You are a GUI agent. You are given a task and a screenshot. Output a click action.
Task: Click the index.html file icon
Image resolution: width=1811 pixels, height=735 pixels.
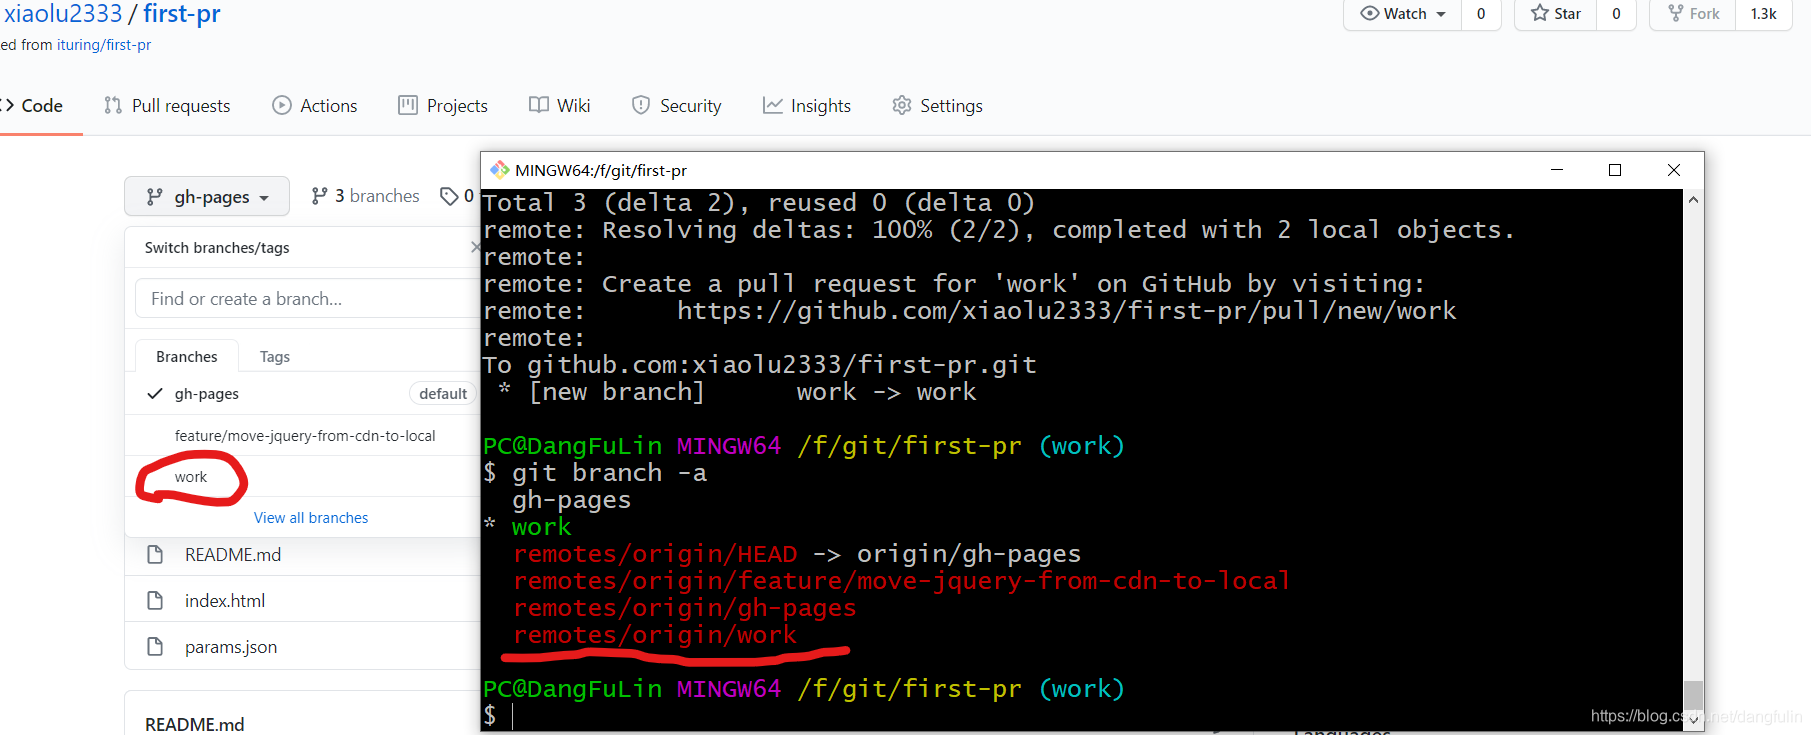(x=155, y=600)
